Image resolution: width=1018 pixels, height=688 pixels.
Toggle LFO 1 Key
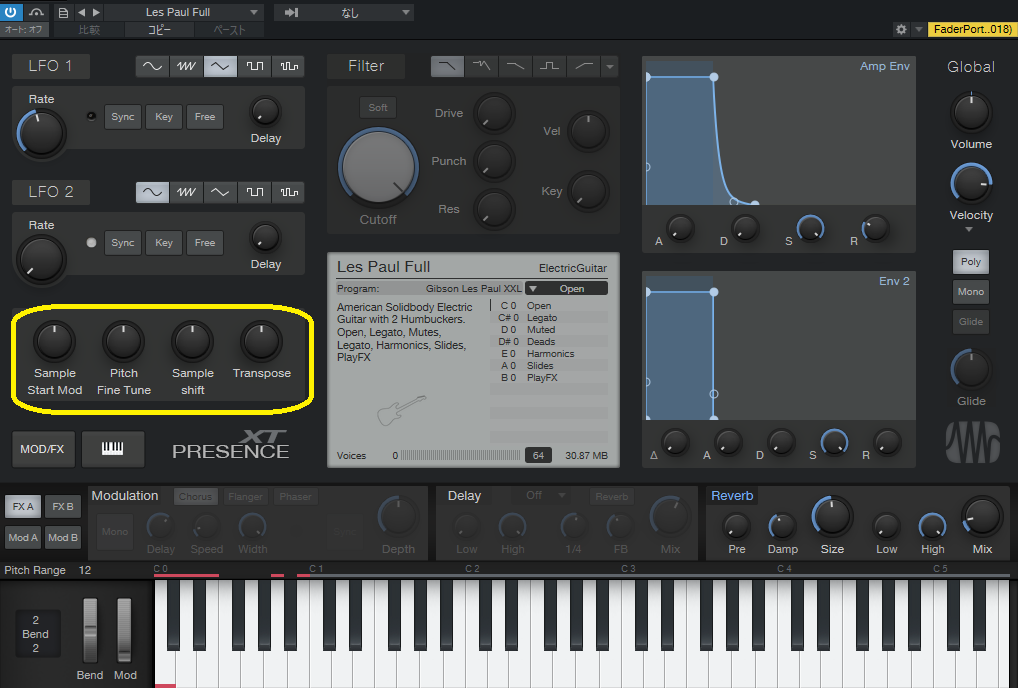tap(164, 117)
